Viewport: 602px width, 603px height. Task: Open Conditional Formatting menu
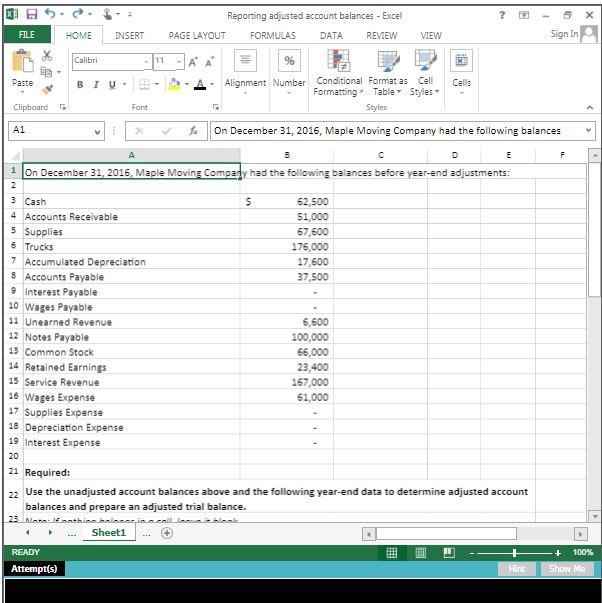coord(339,73)
